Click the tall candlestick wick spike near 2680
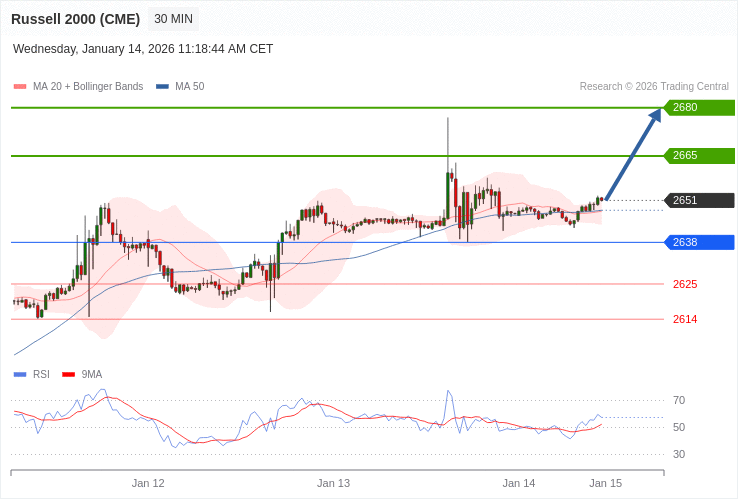This screenshot has height=500, width=738. tap(448, 145)
